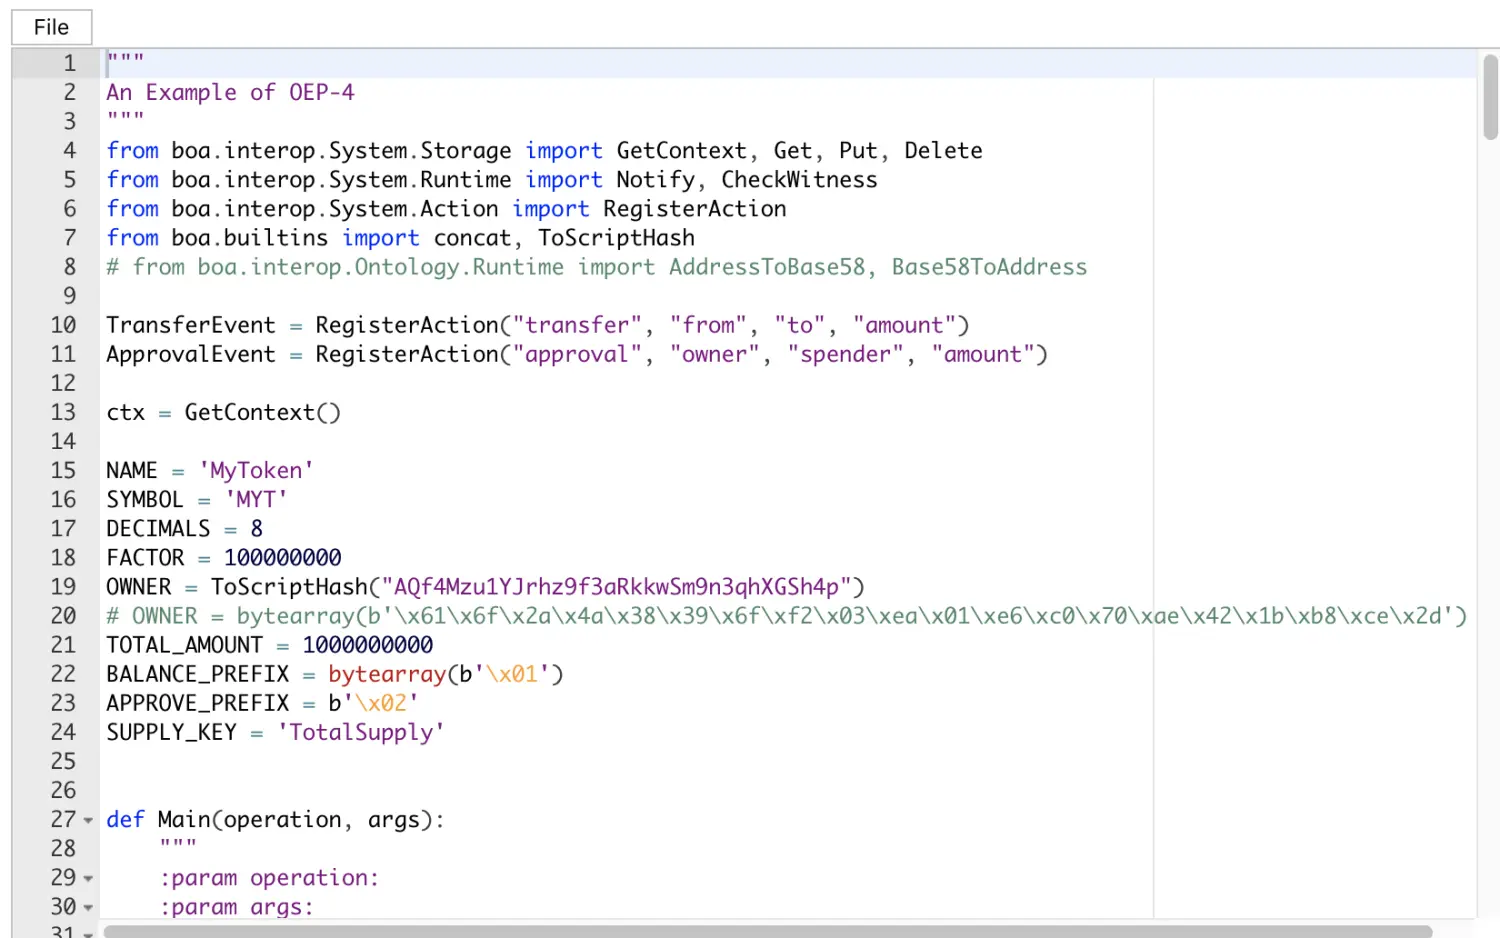Open the File menu

pyautogui.click(x=51, y=27)
